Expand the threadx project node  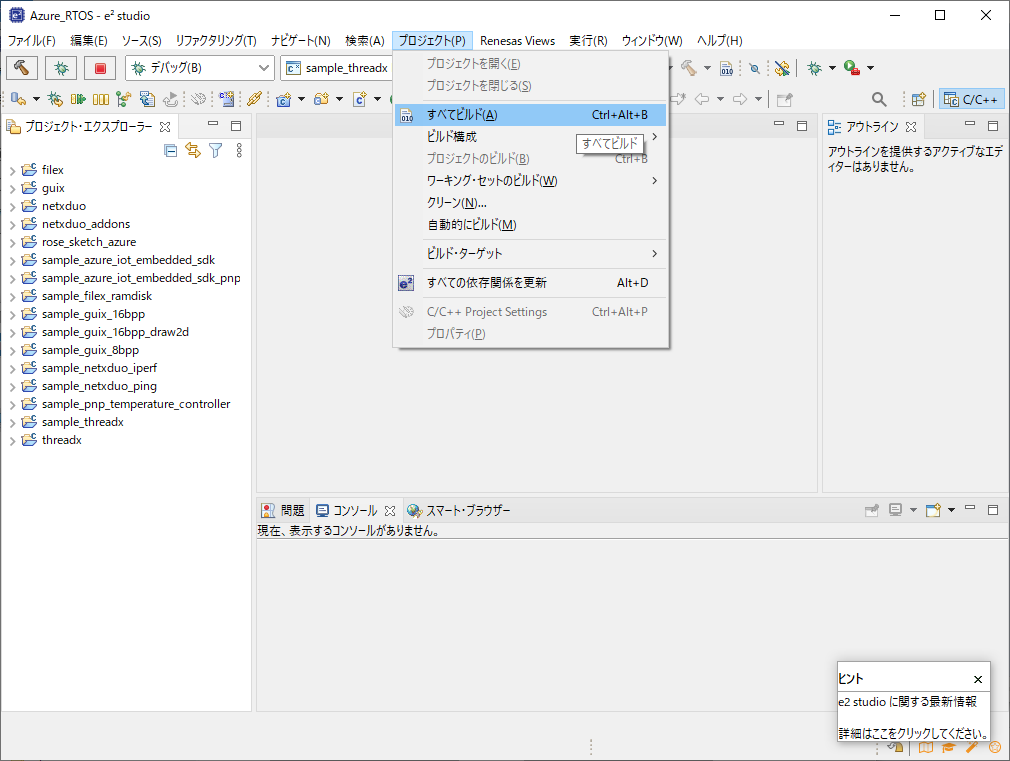tap(12, 441)
